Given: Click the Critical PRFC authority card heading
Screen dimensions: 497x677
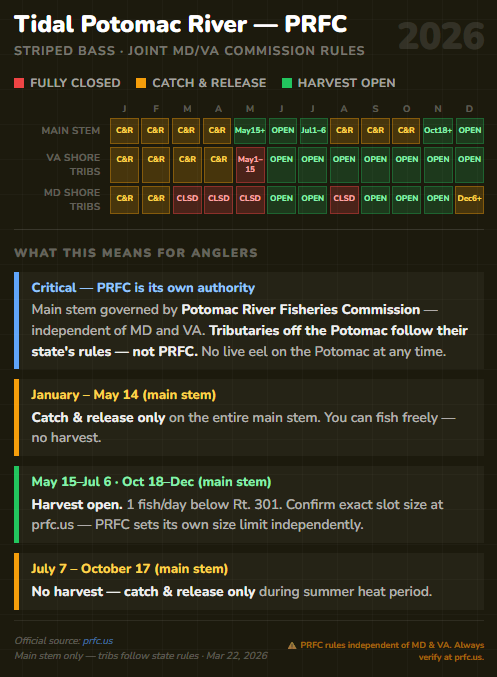Looking at the screenshot, I should pos(143,288).
